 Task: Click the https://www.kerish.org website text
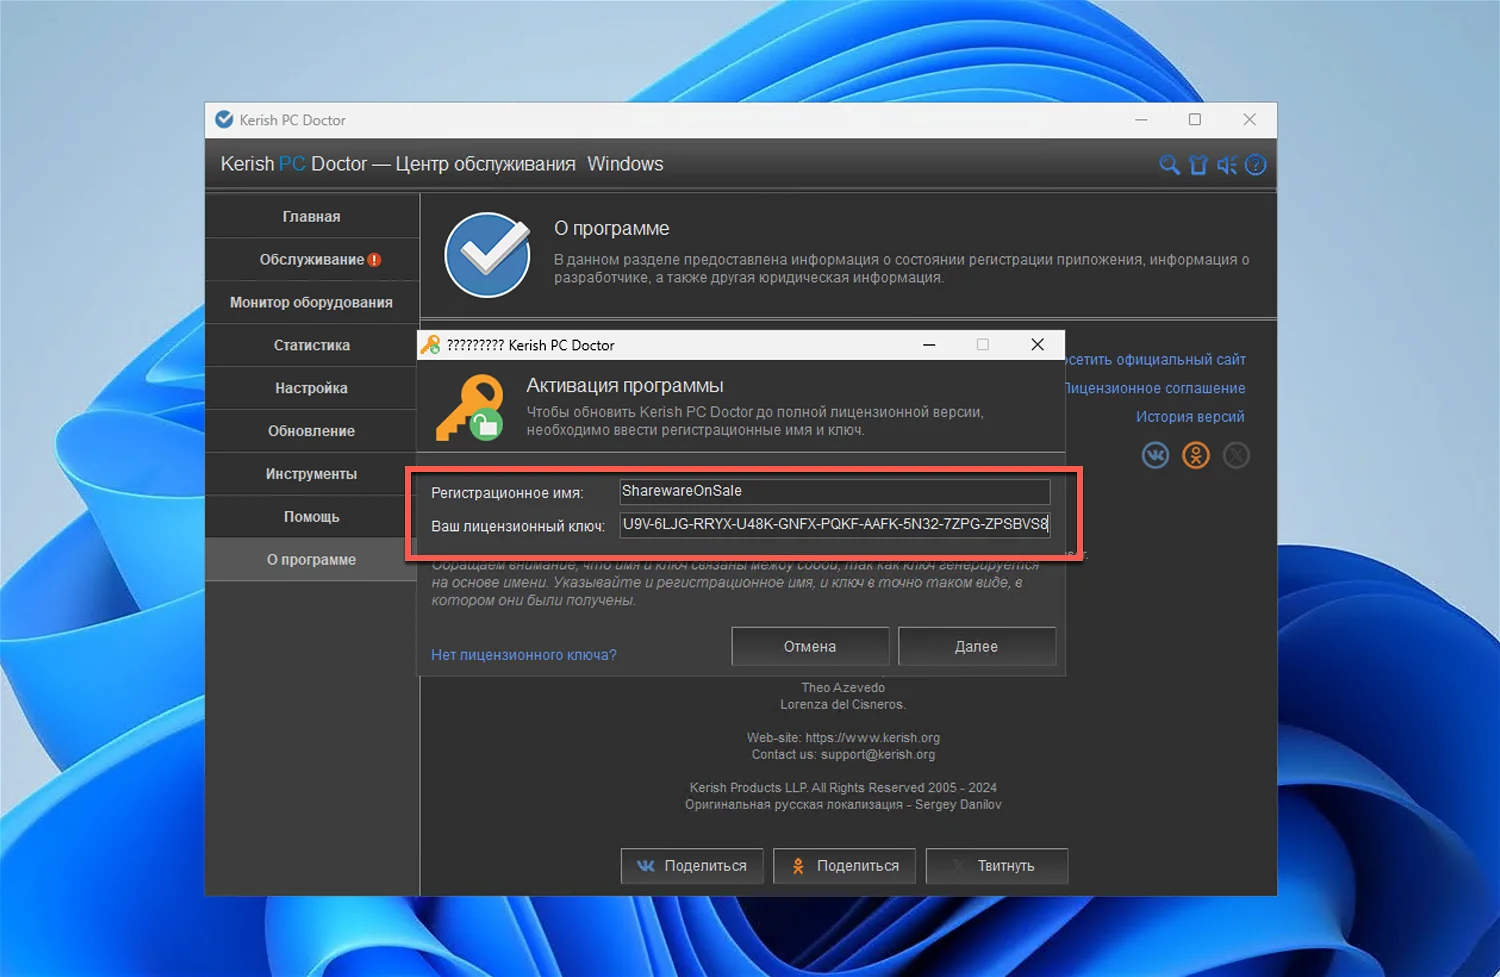[x=872, y=738]
